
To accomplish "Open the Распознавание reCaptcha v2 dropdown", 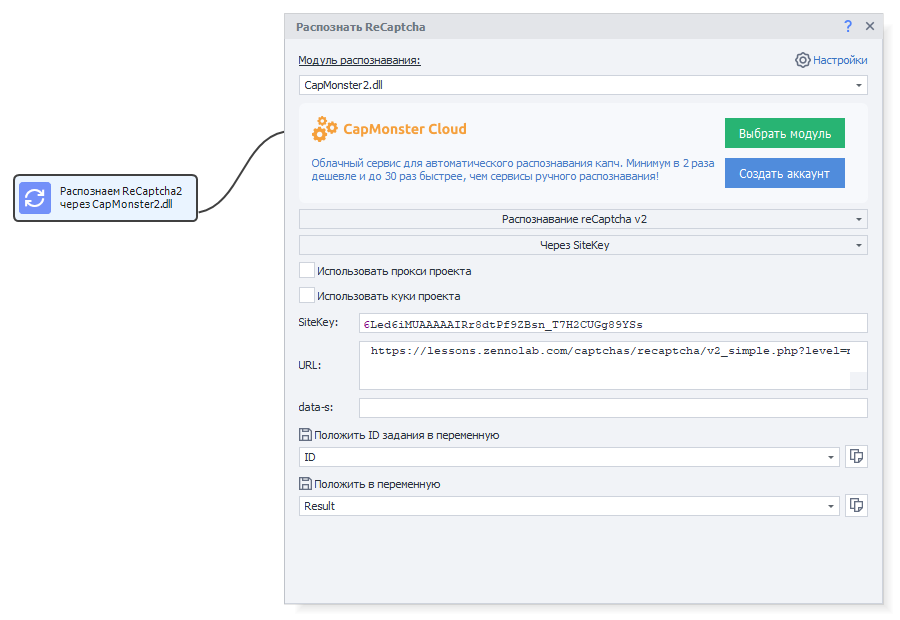I will [x=857, y=218].
